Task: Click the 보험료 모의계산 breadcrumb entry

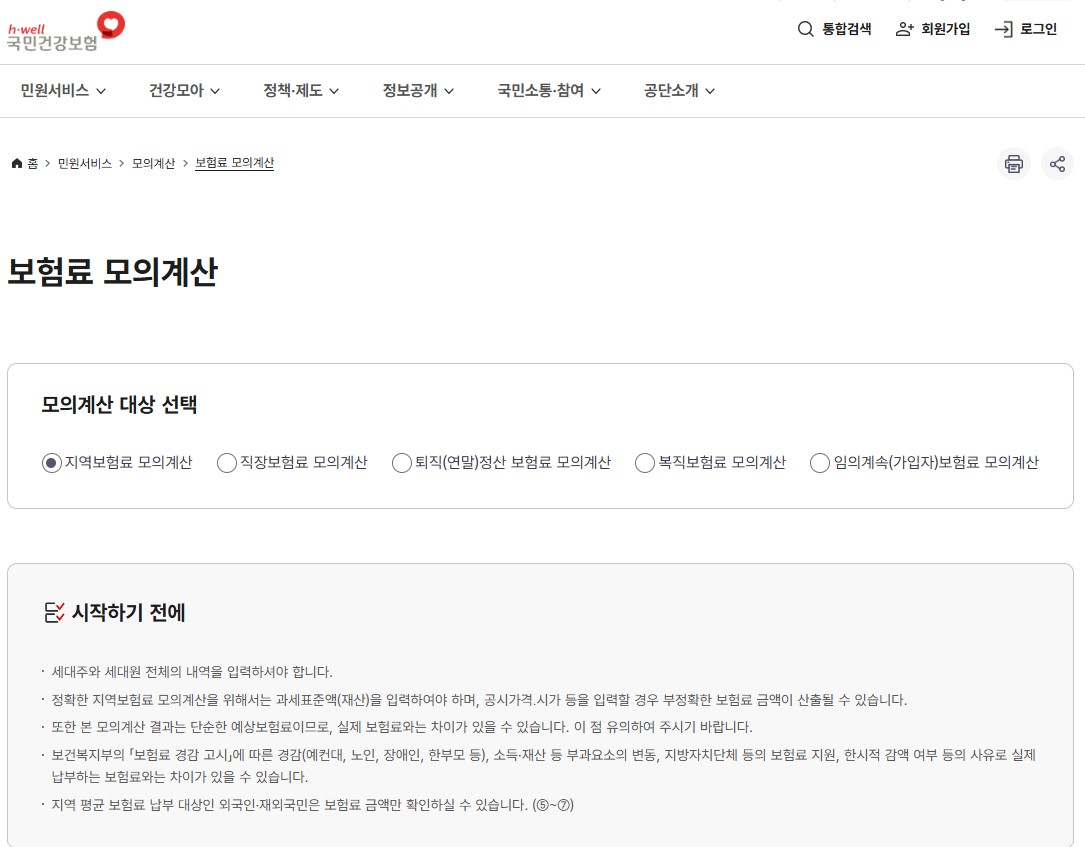Action: tap(234, 163)
